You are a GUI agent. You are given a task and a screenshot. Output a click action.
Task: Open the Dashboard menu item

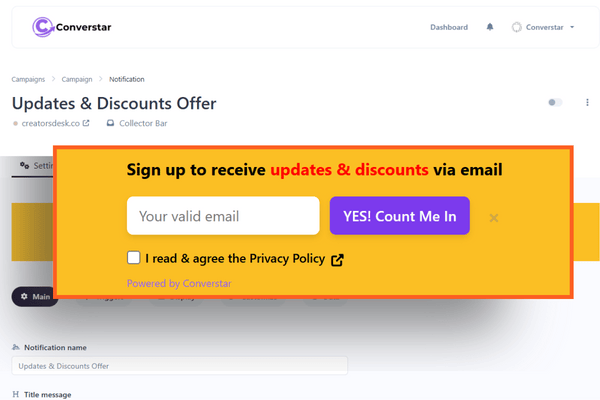pos(449,27)
